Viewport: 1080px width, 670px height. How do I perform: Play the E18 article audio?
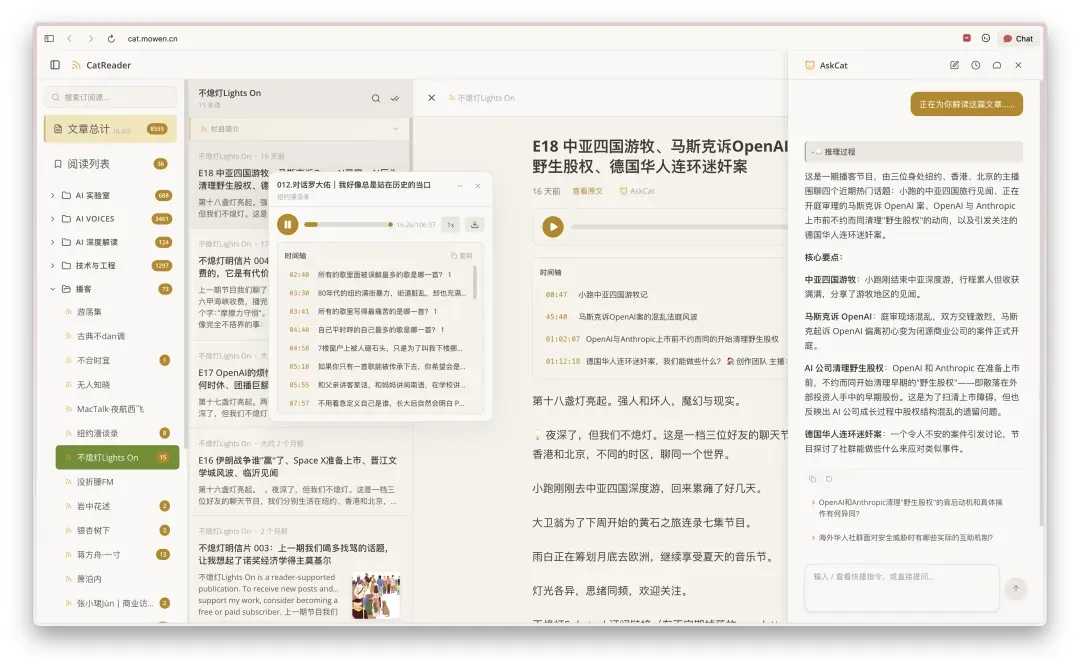pyautogui.click(x=552, y=227)
